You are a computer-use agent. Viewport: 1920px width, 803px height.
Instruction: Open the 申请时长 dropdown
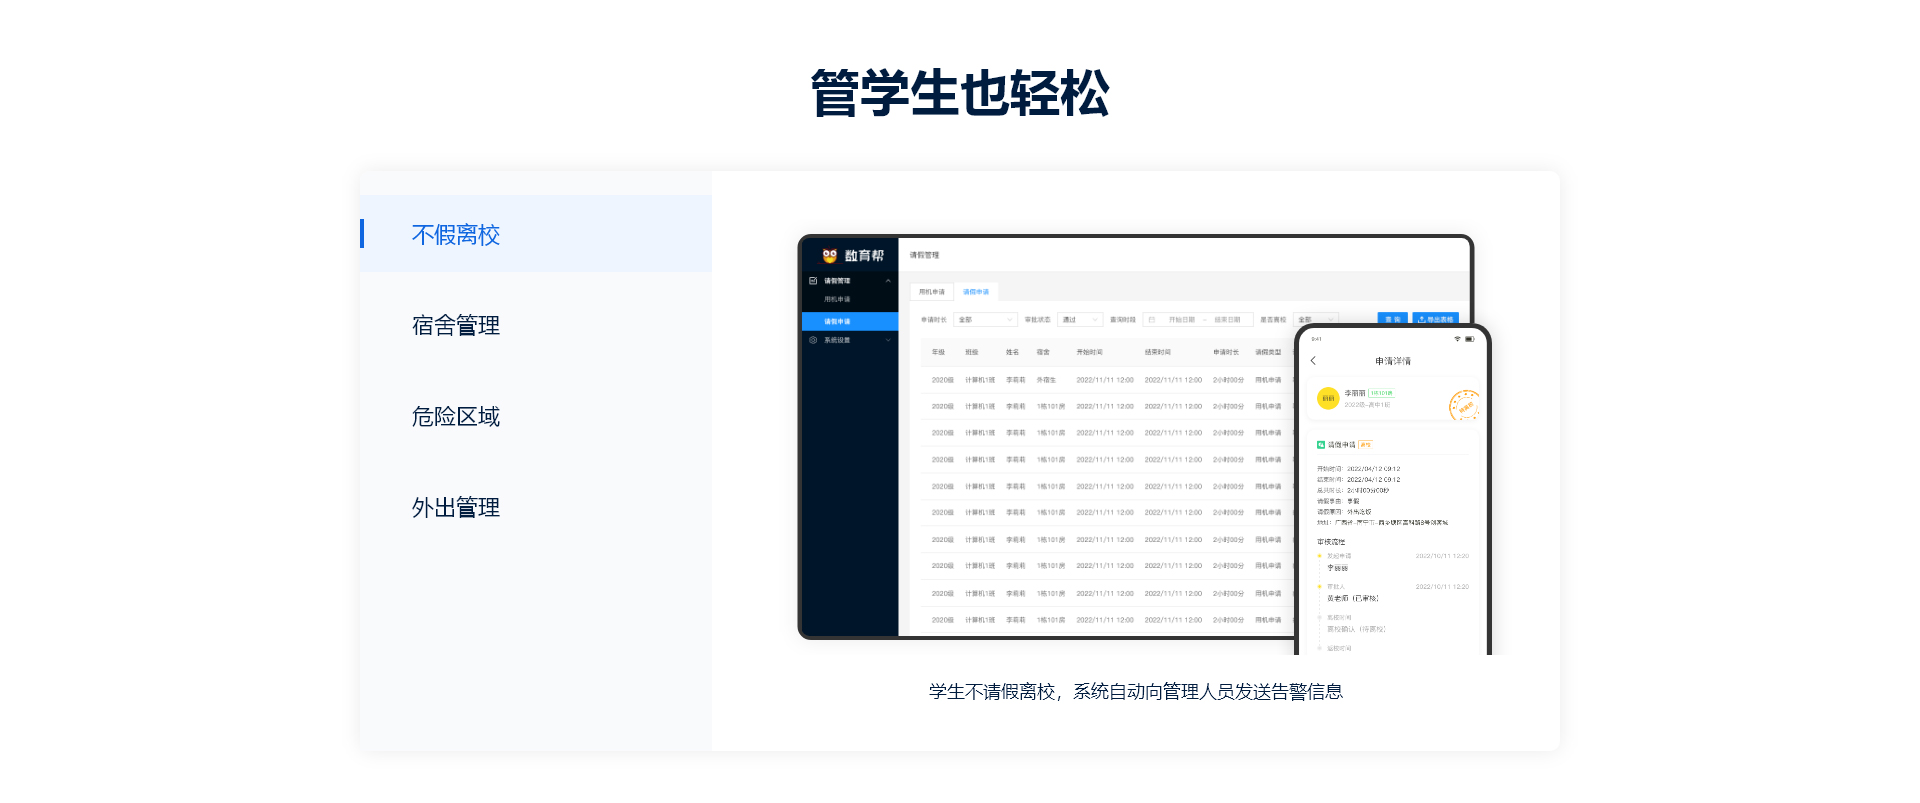[985, 320]
